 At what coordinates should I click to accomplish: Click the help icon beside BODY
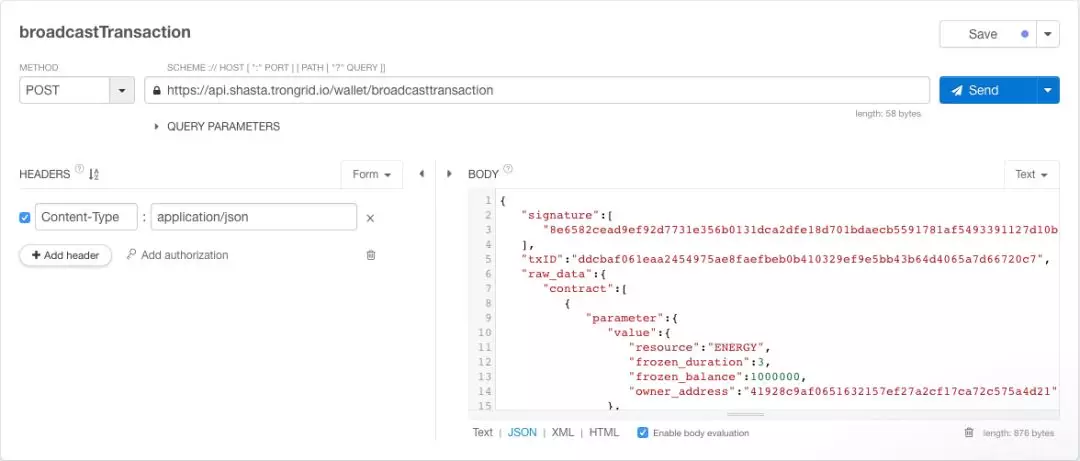(x=508, y=170)
